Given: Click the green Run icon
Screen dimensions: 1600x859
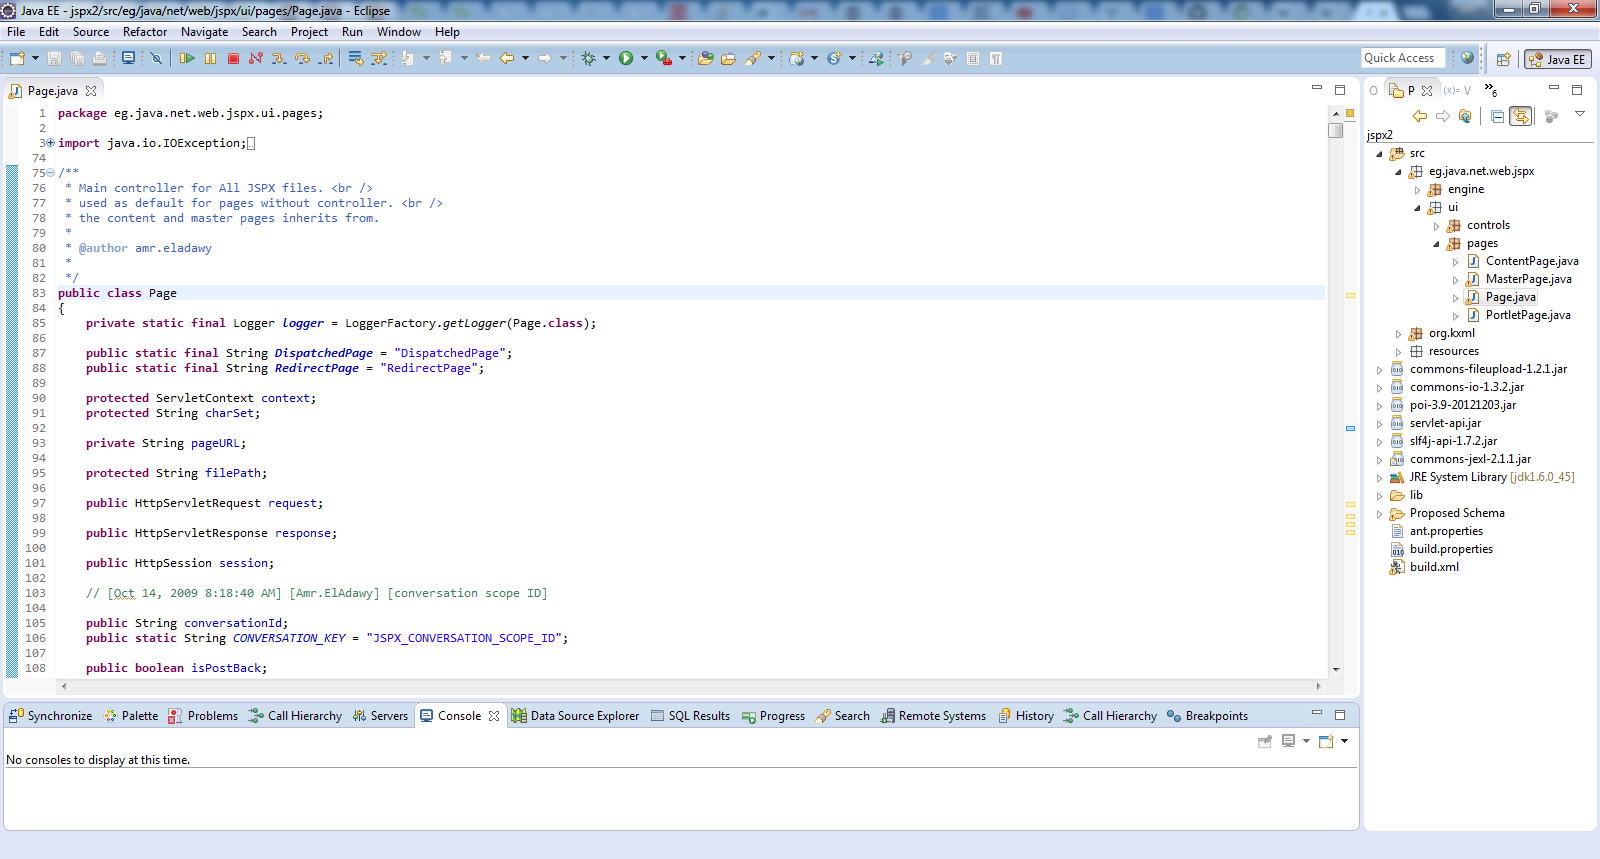Looking at the screenshot, I should 626,58.
